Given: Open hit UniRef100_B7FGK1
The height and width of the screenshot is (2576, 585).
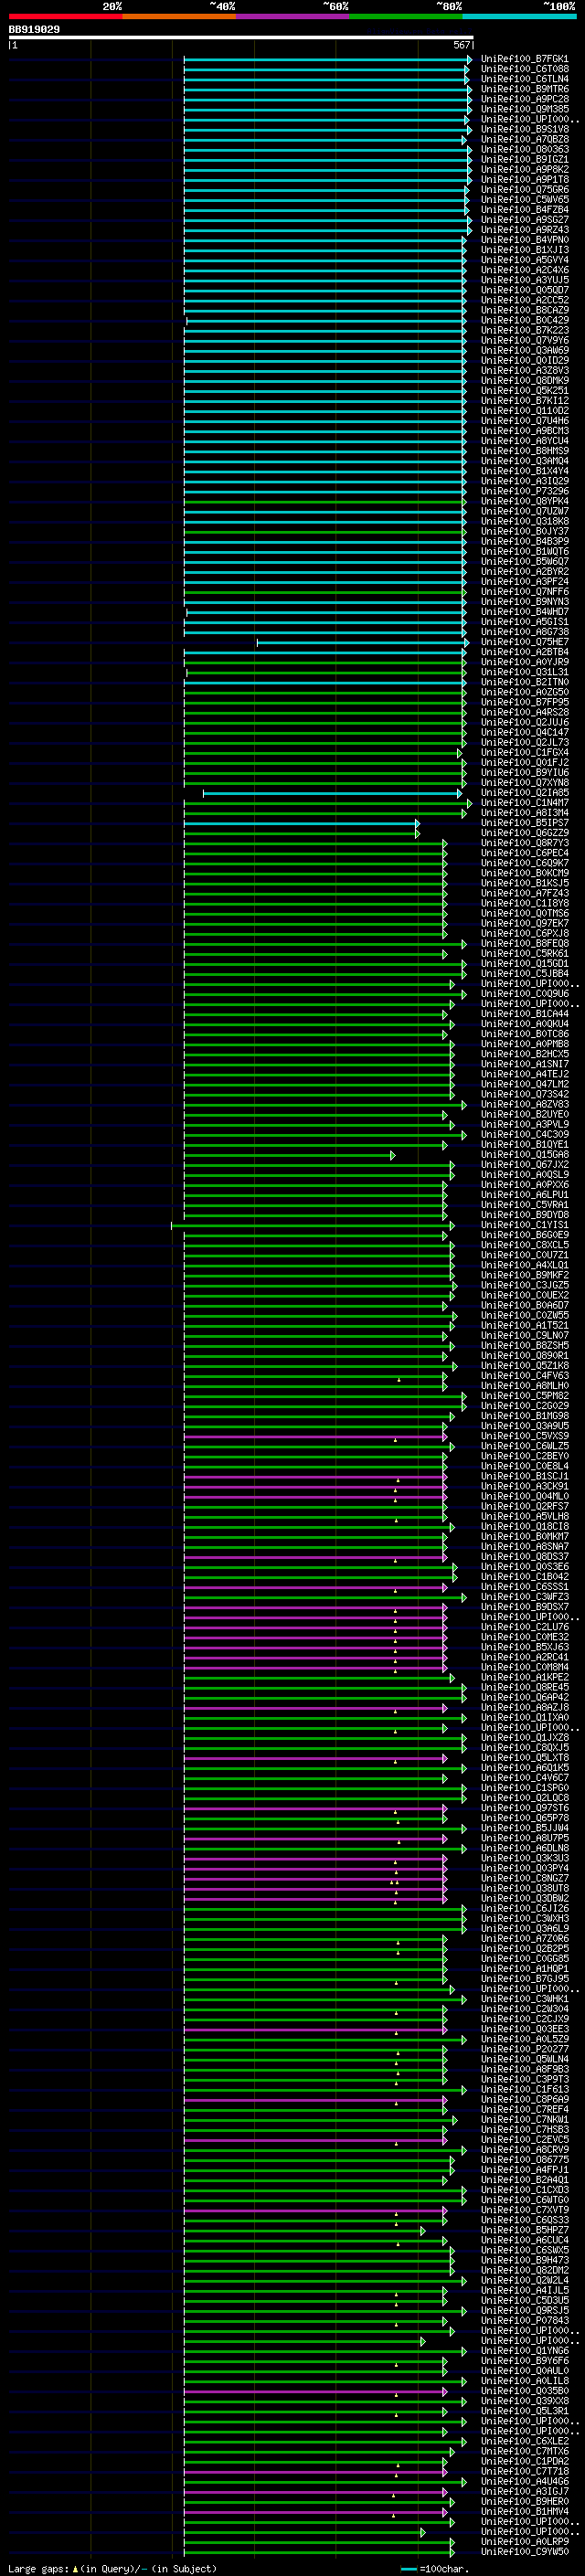Looking at the screenshot, I should pos(524,59).
